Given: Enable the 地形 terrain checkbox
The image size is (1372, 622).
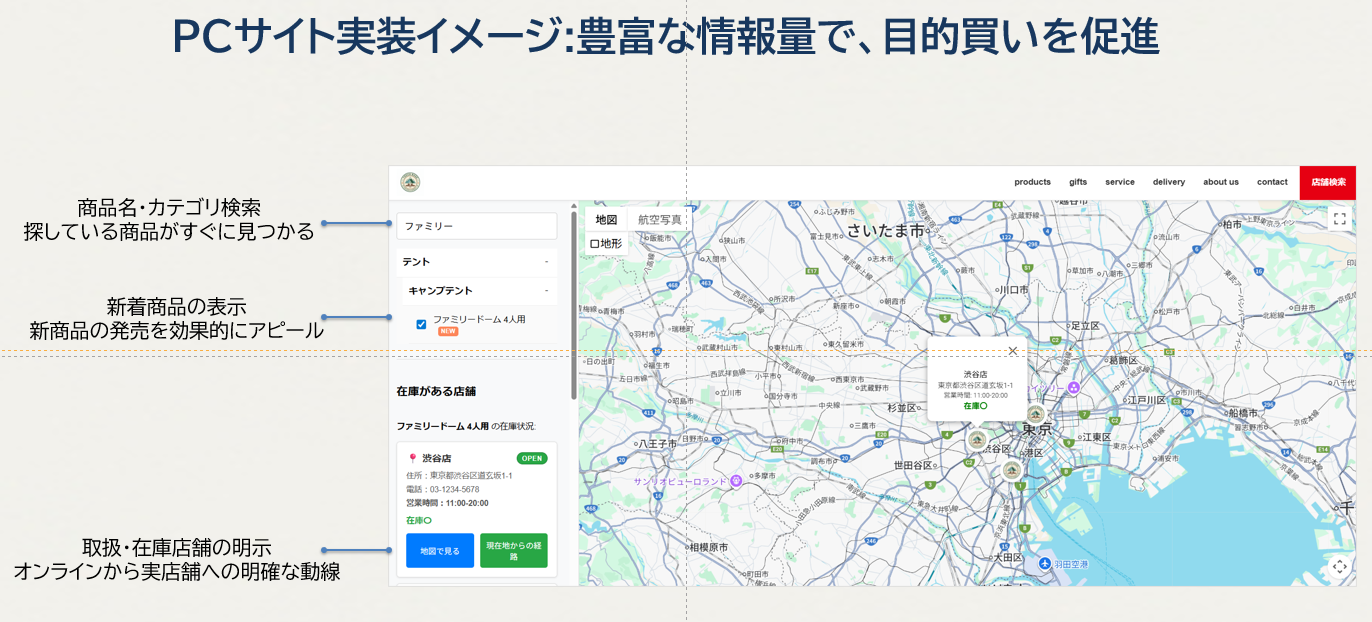Looking at the screenshot, I should 594,243.
